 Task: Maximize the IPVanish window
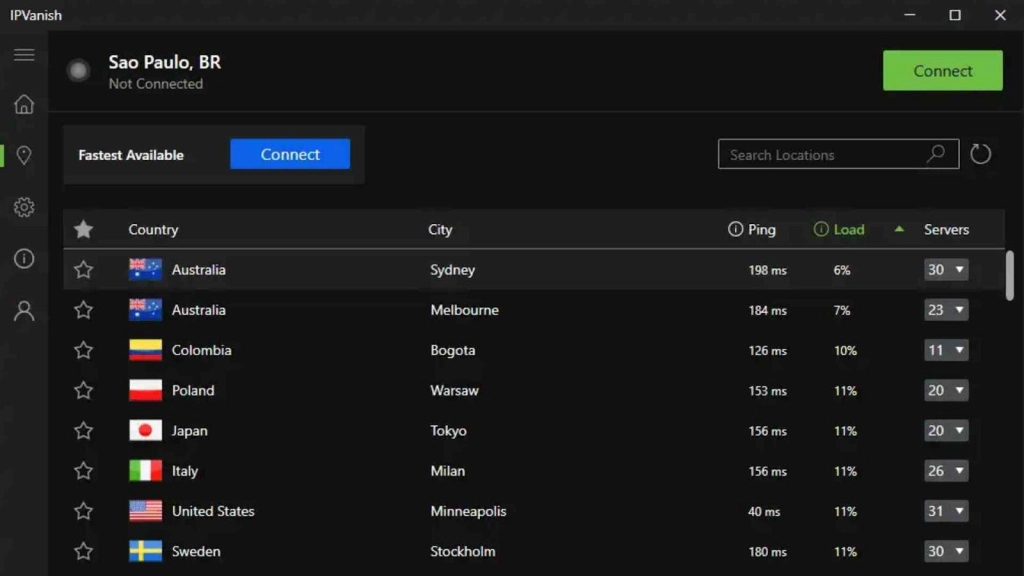955,15
